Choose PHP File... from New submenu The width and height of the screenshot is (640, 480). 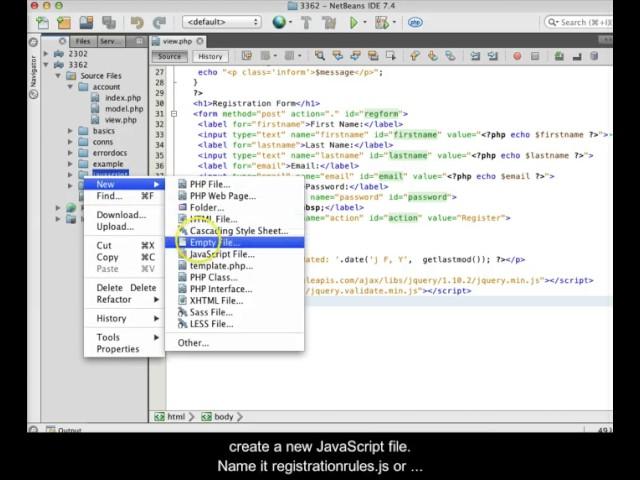click(x=235, y=184)
